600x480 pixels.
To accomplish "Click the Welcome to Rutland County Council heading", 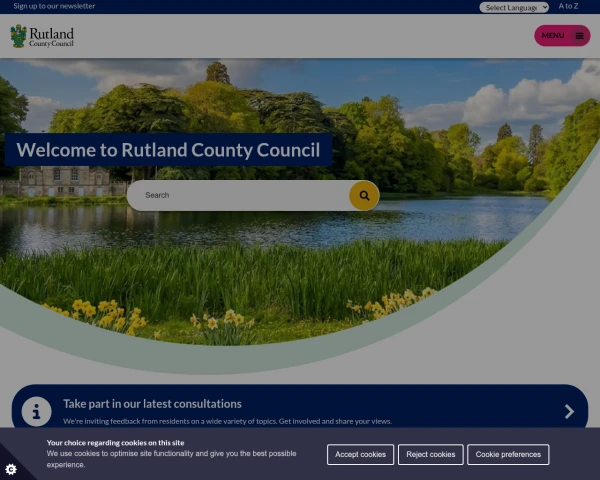I will [x=168, y=150].
